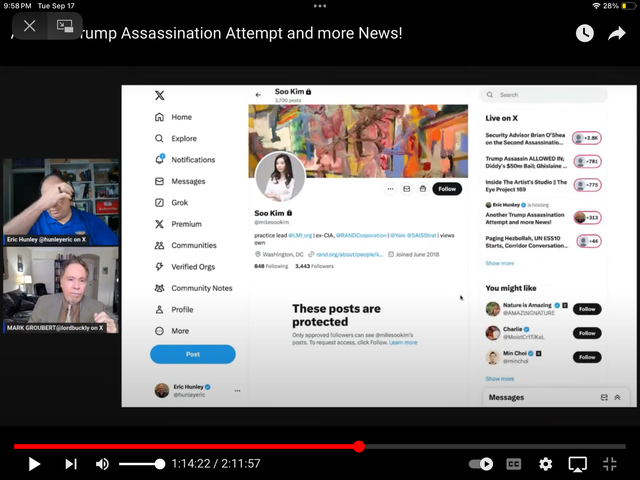Join Security Advisor Brian O'Shea live

pos(543,139)
